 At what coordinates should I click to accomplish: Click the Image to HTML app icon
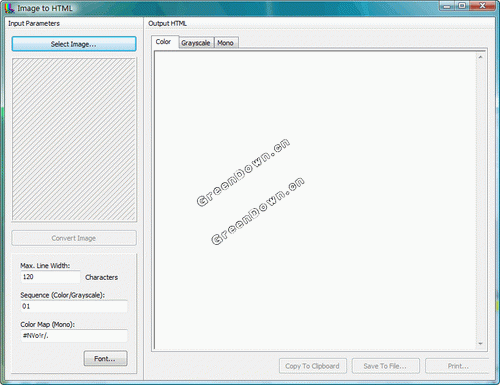coord(9,8)
